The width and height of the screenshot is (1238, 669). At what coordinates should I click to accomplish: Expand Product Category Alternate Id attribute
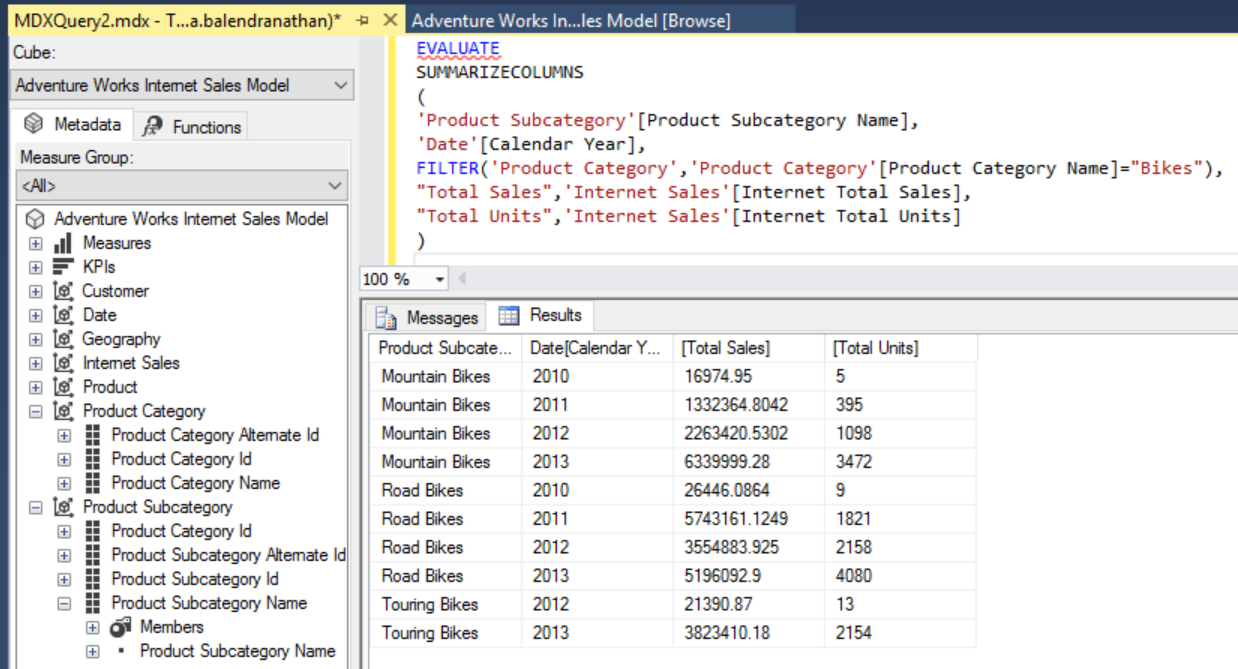click(x=64, y=435)
